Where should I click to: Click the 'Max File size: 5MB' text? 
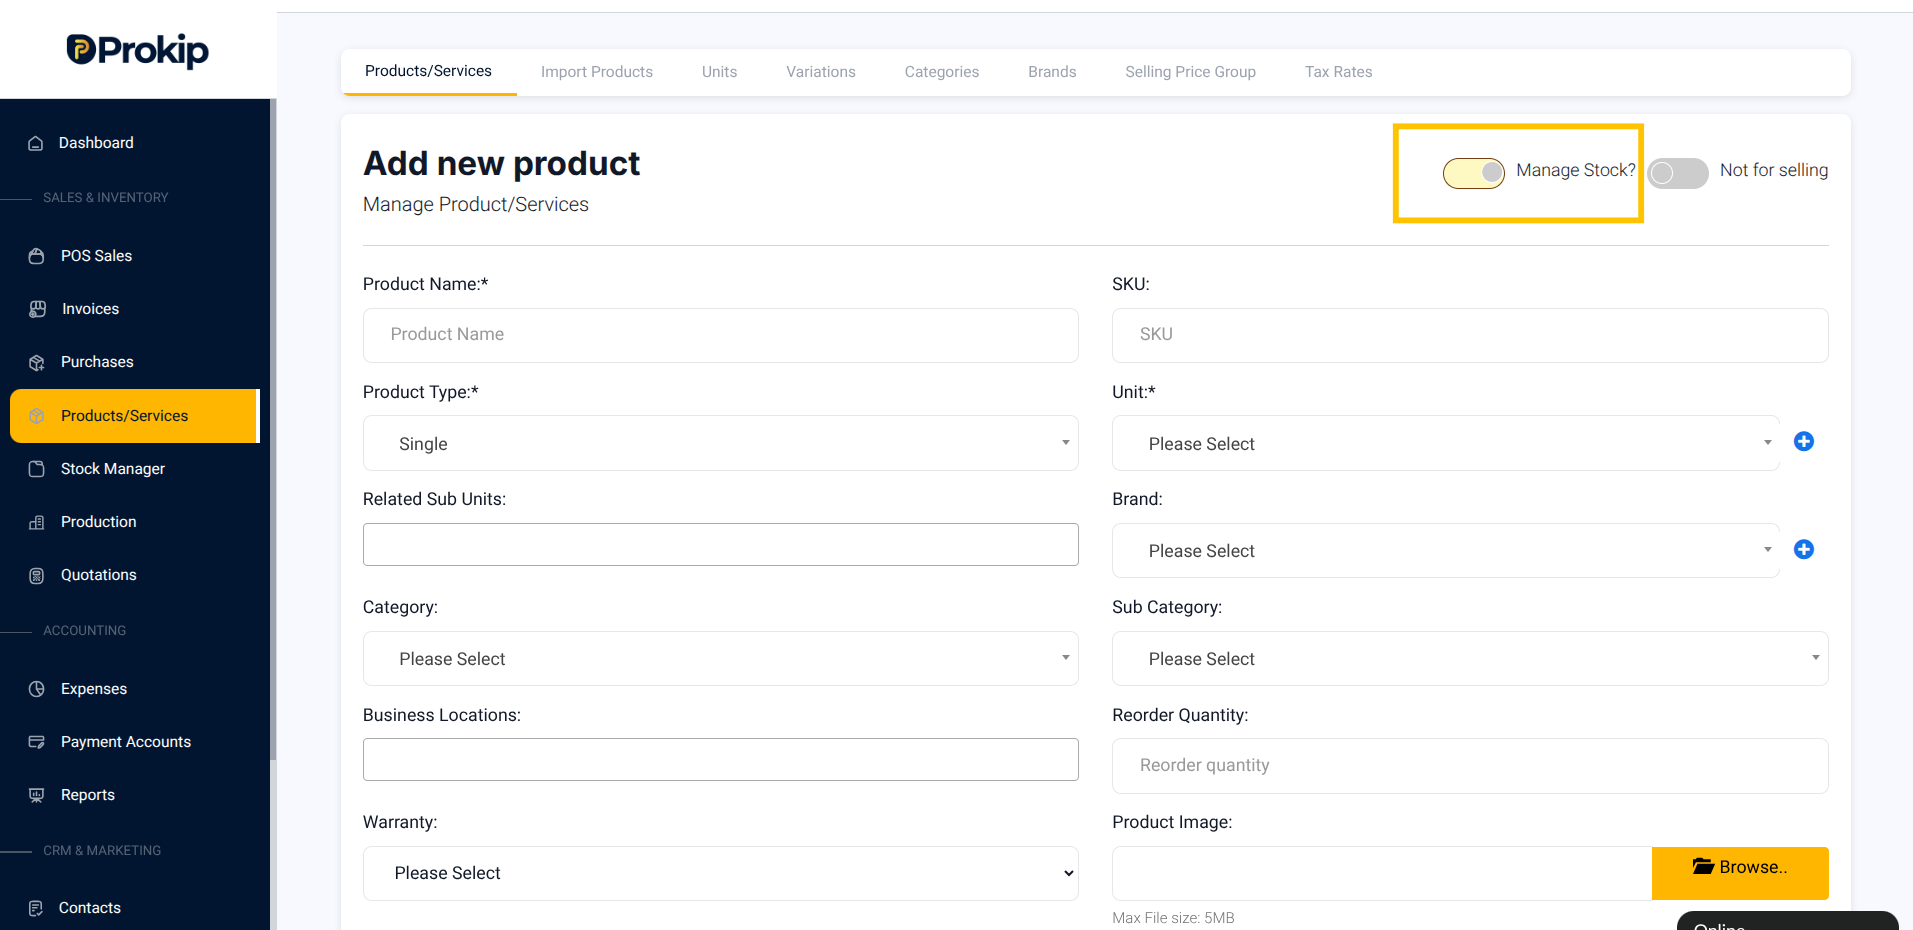click(1173, 918)
